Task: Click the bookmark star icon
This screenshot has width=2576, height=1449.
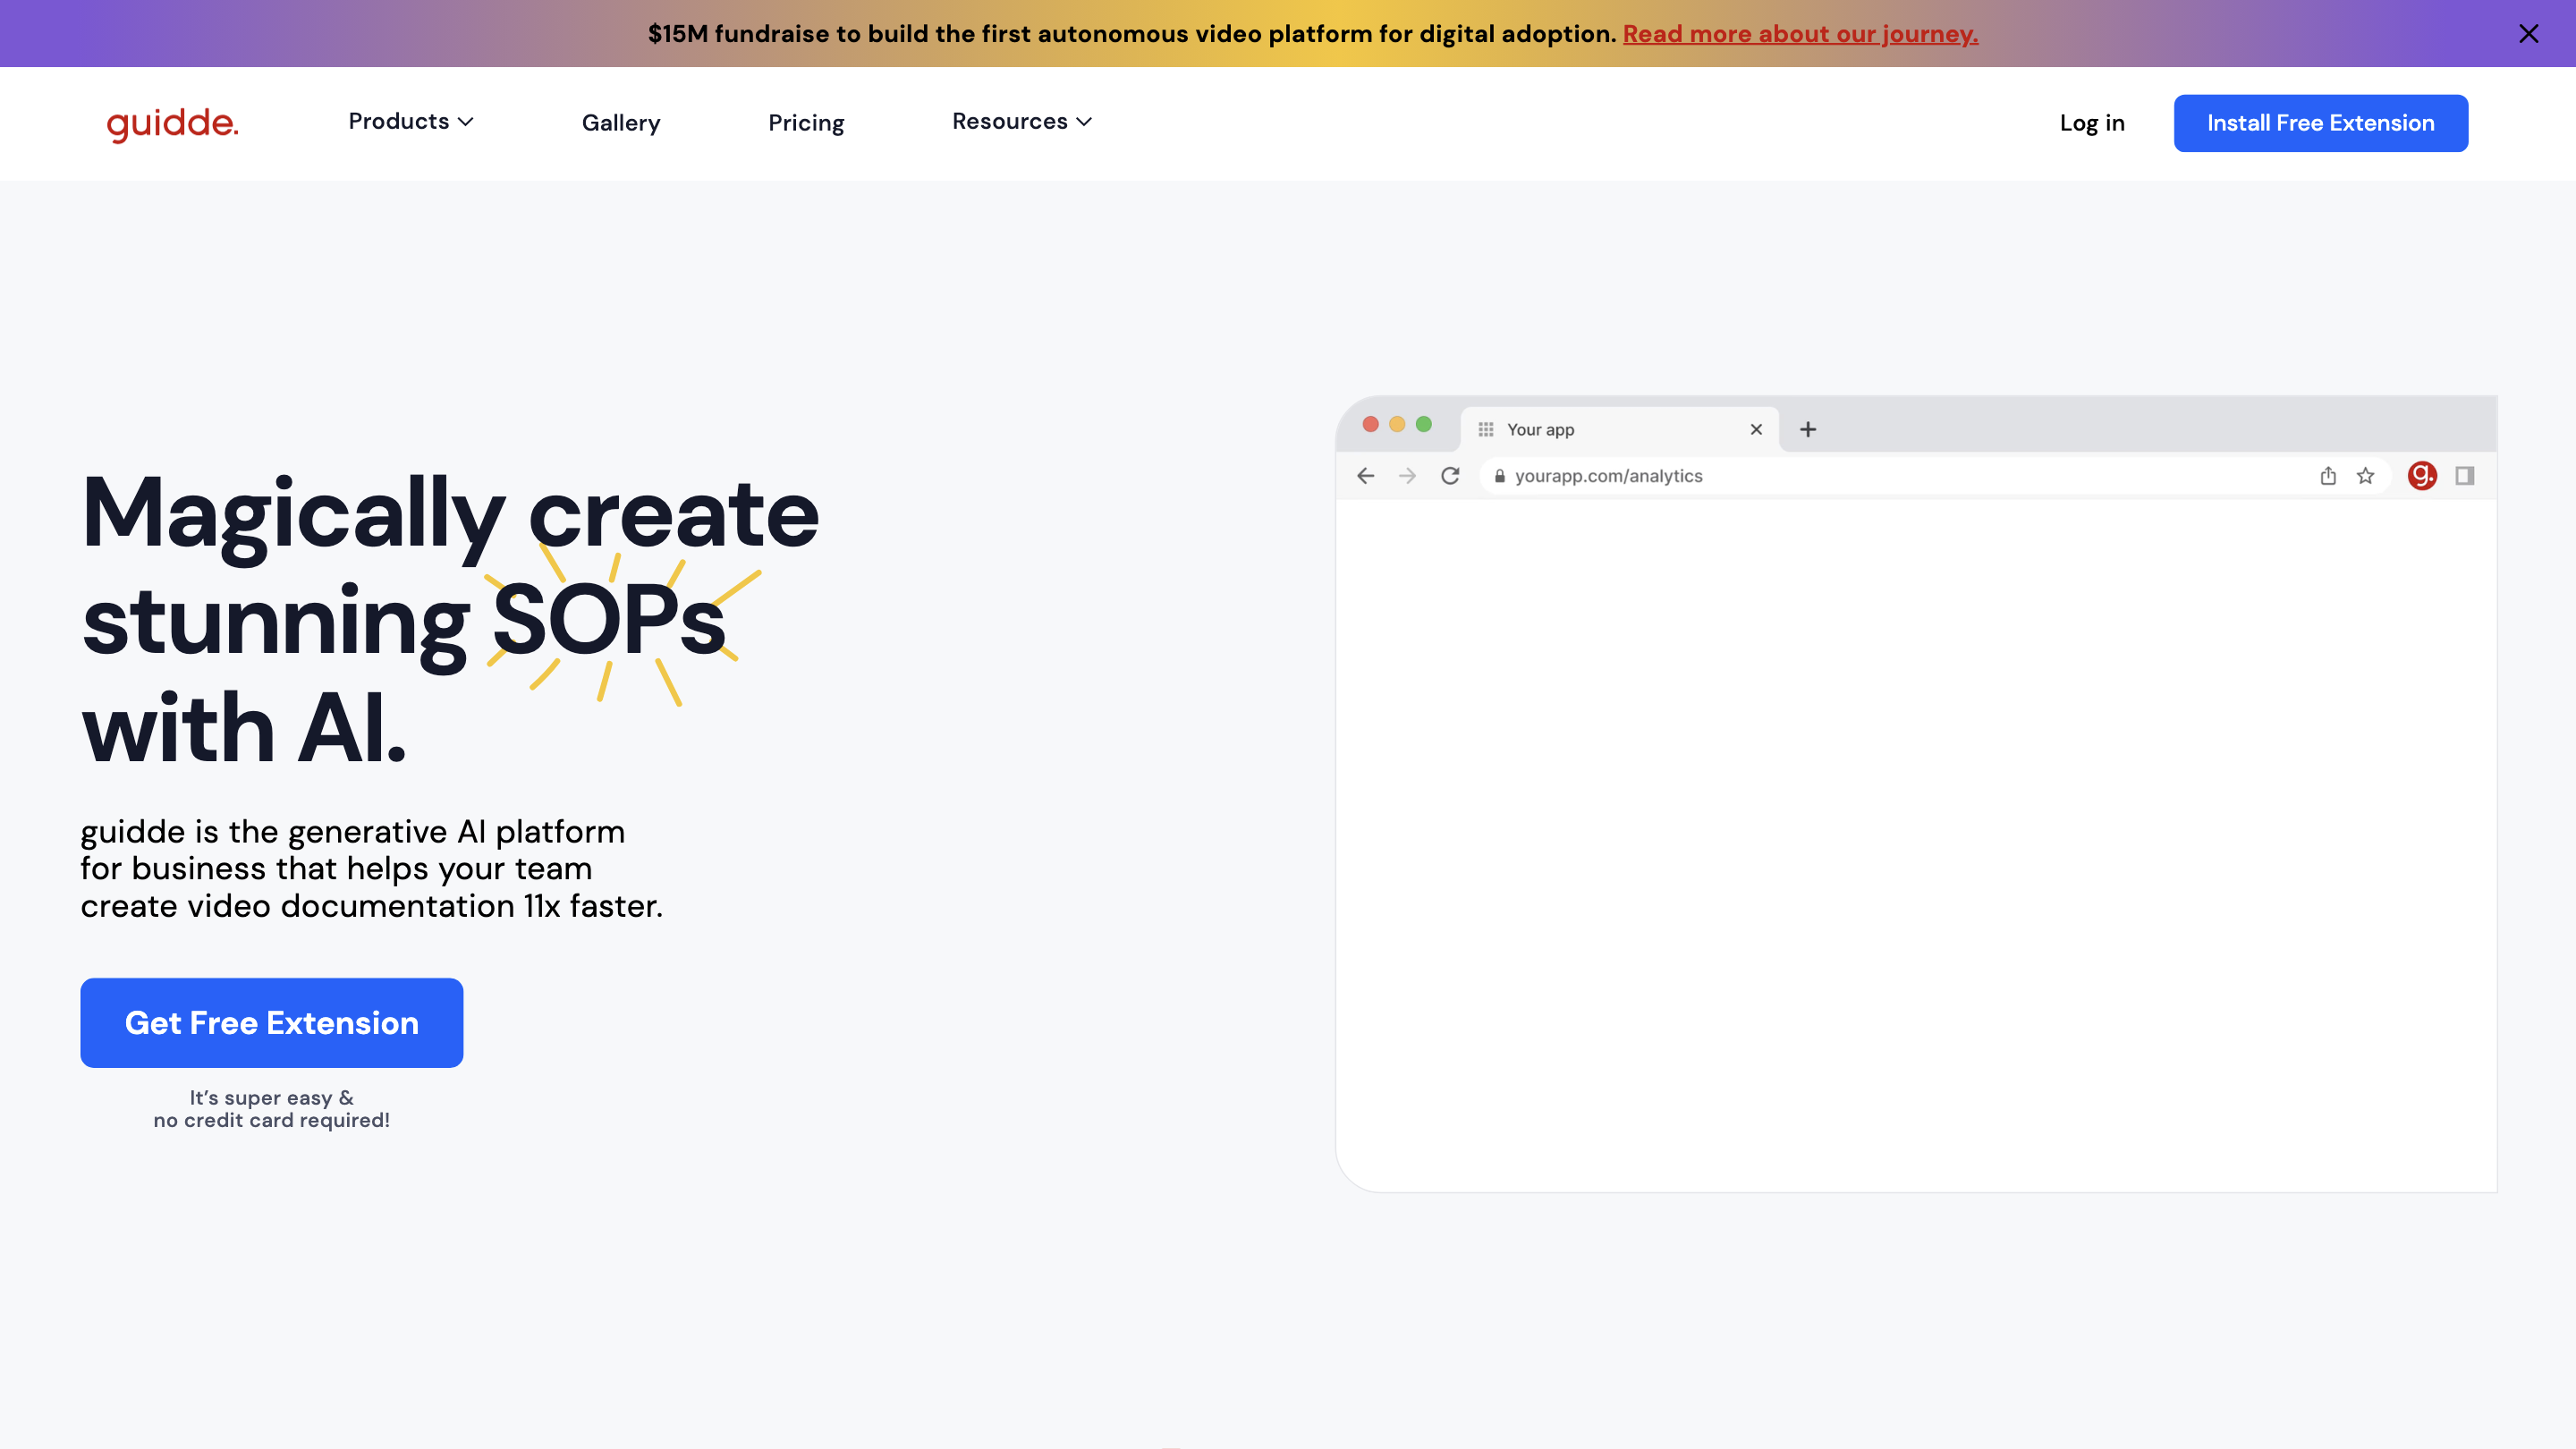Action: [x=2365, y=476]
